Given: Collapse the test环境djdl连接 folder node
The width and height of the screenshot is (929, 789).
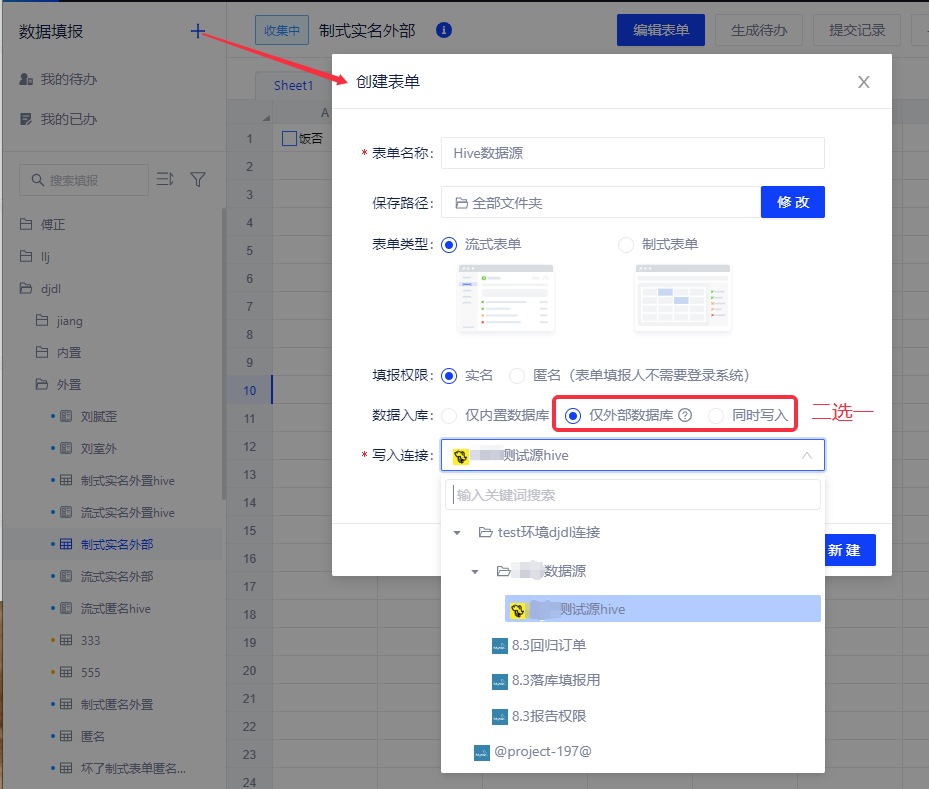Looking at the screenshot, I should click(457, 533).
